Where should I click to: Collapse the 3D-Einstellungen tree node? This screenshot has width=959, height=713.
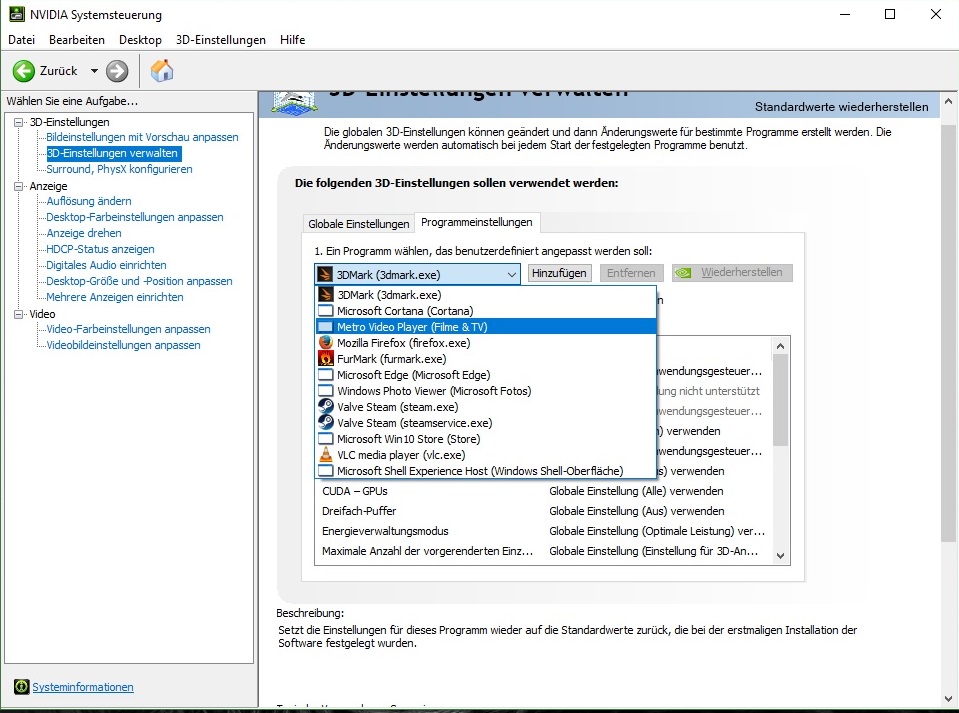click(x=18, y=122)
